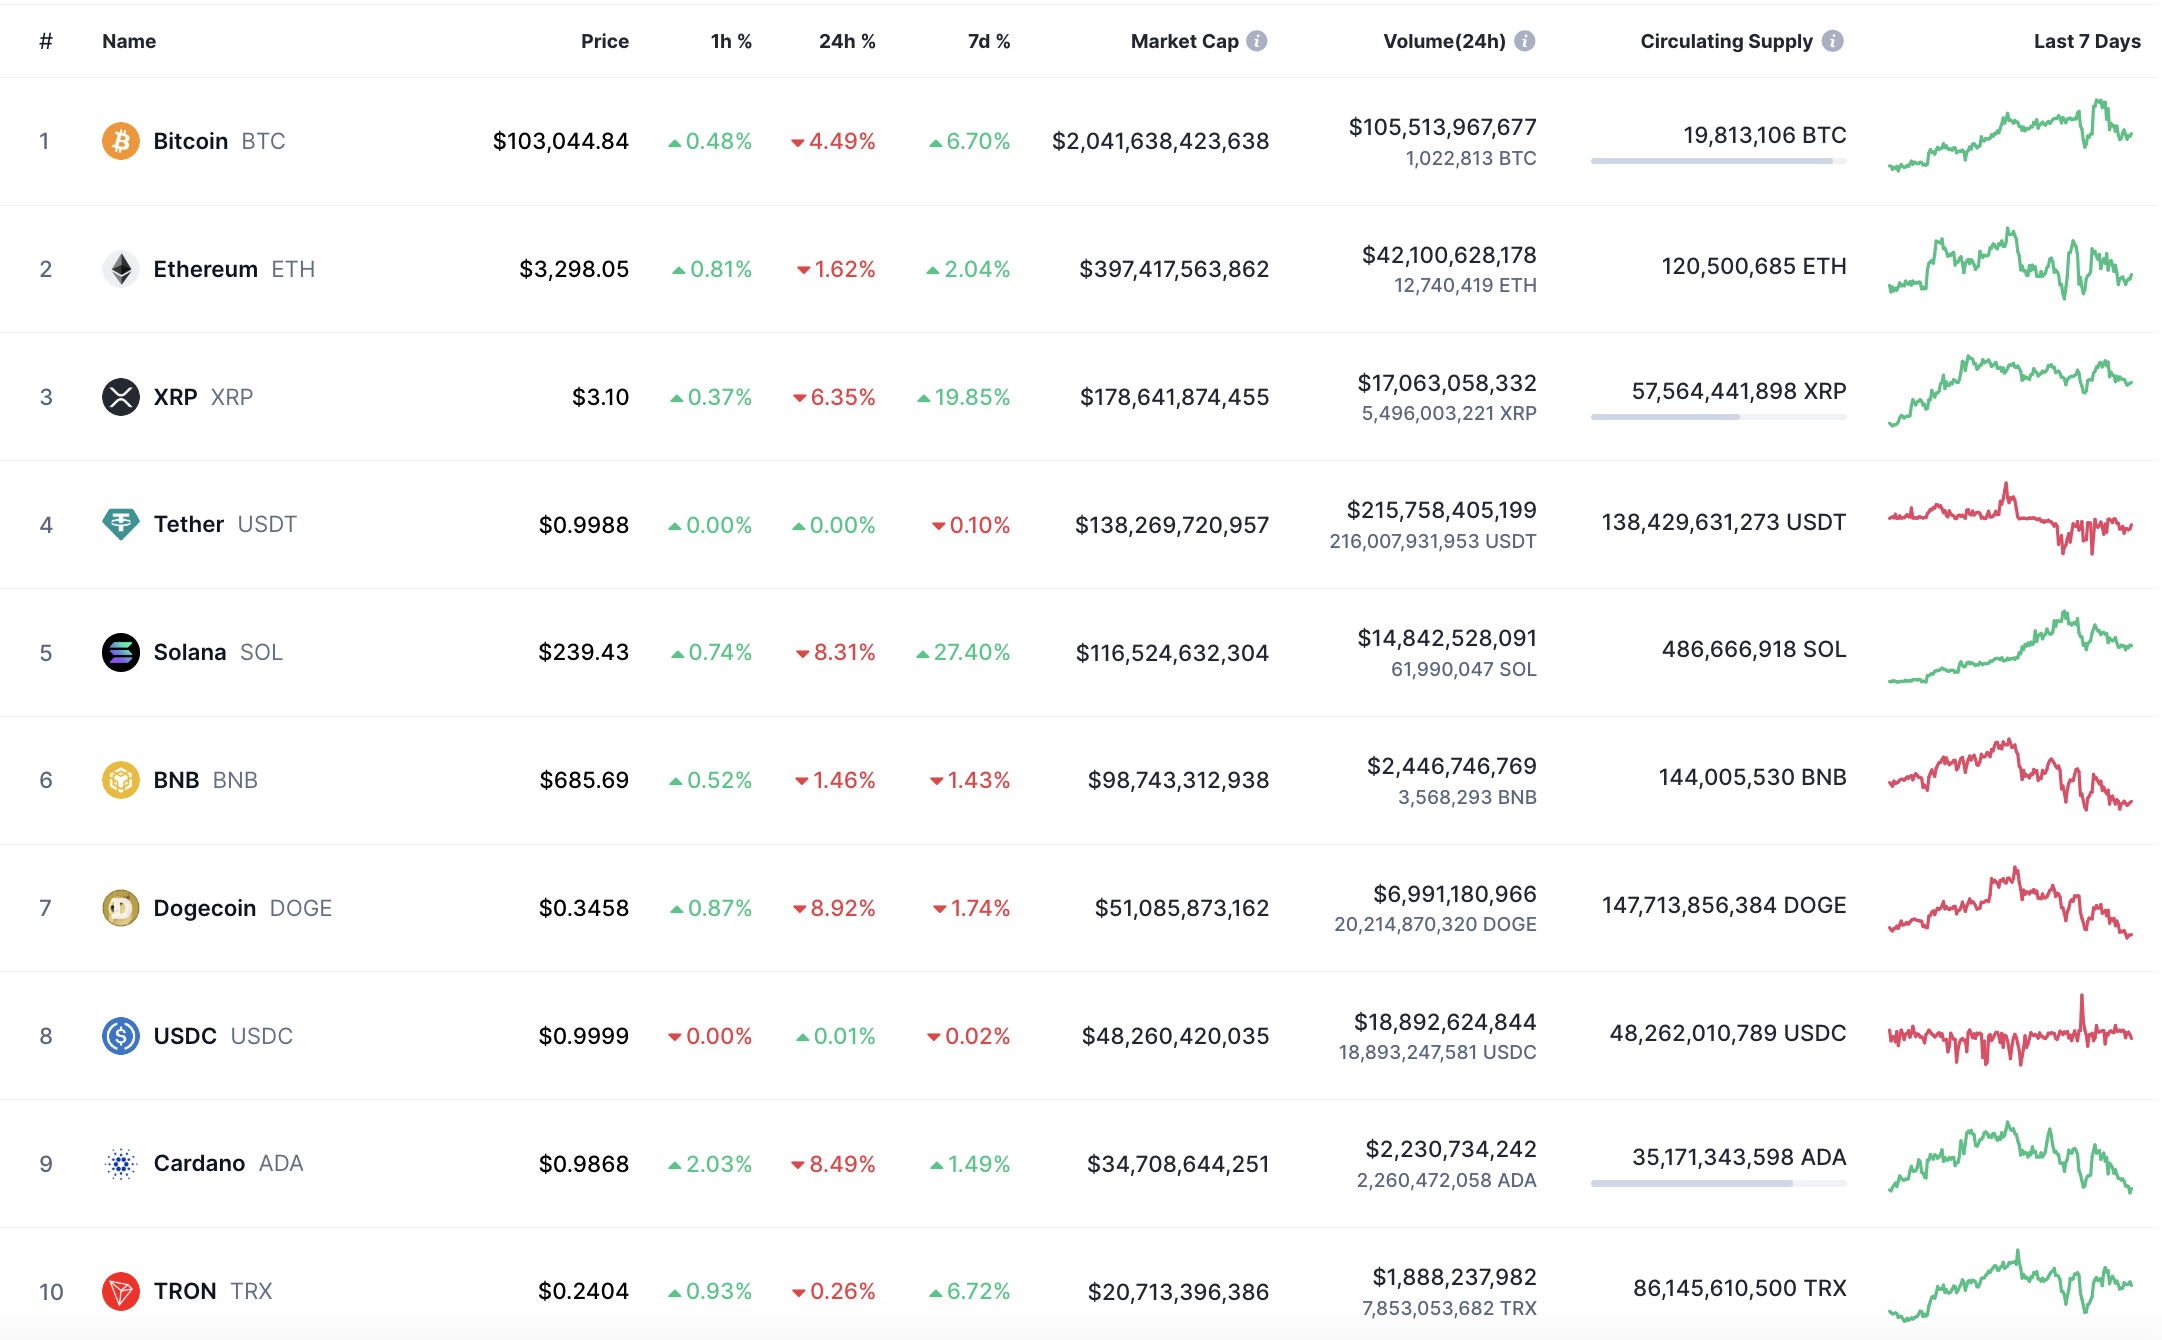Open Solana's last 7 days sparkline chart
Screen dimensions: 2162x1340
click(x=2010, y=650)
